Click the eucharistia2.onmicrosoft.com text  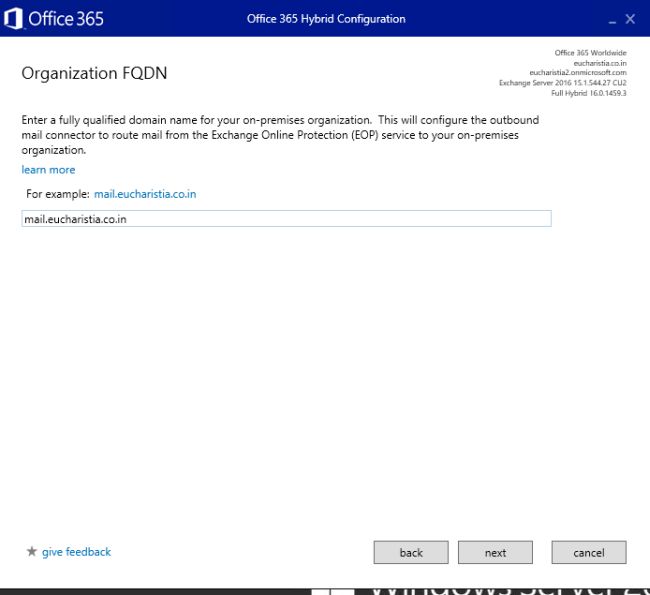click(578, 73)
